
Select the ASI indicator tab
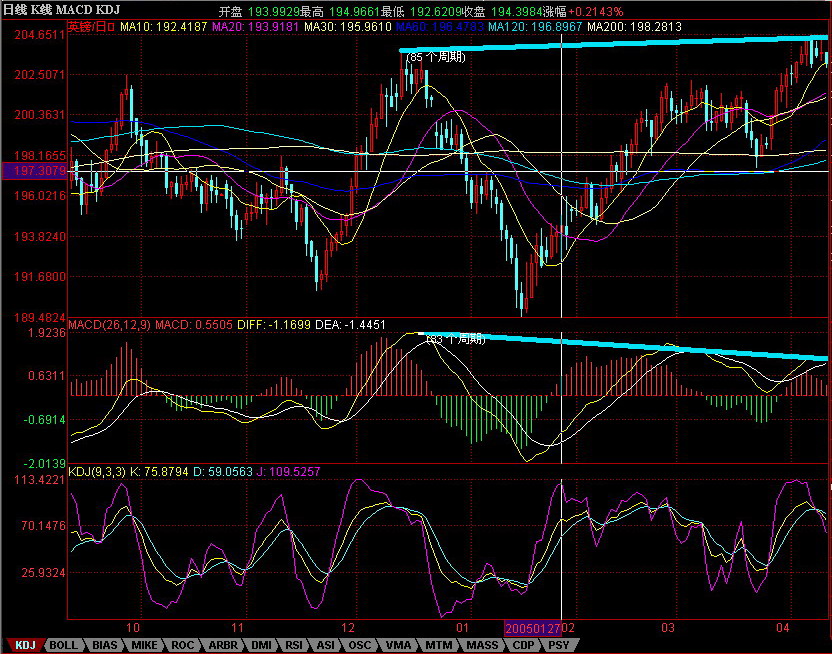coord(325,645)
